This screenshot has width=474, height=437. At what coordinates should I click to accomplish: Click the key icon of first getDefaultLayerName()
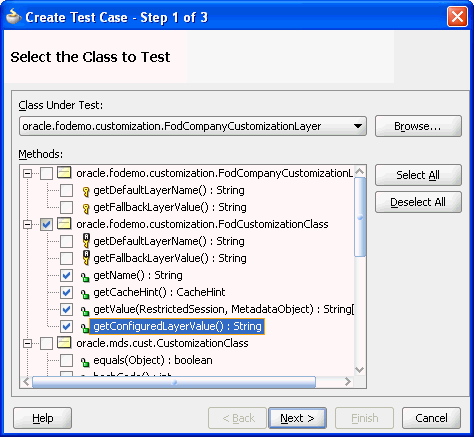(86, 191)
